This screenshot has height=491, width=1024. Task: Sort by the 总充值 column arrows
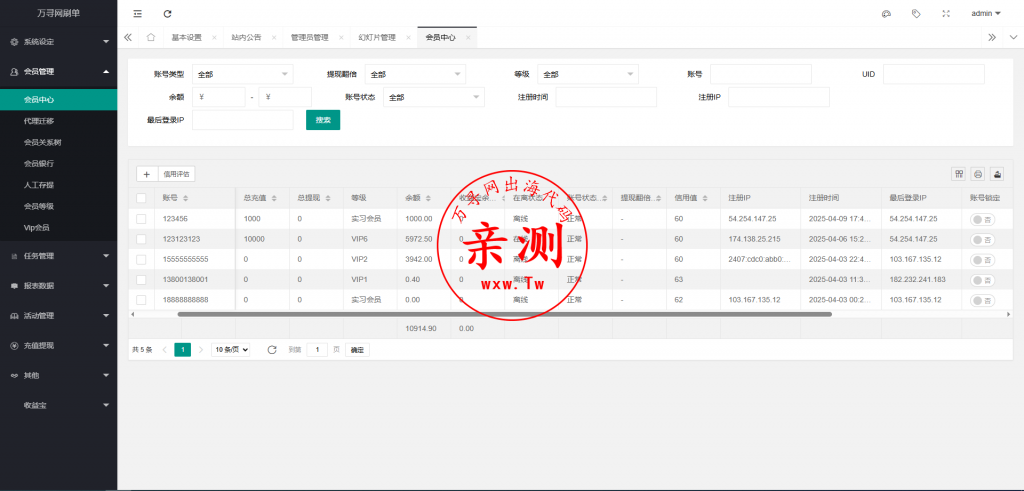[274, 198]
